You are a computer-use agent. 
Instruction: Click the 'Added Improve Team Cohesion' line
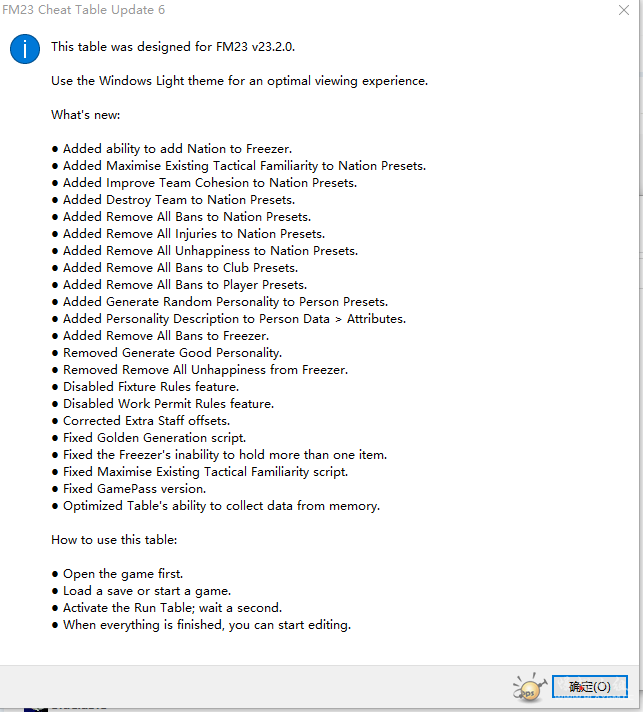tap(209, 183)
